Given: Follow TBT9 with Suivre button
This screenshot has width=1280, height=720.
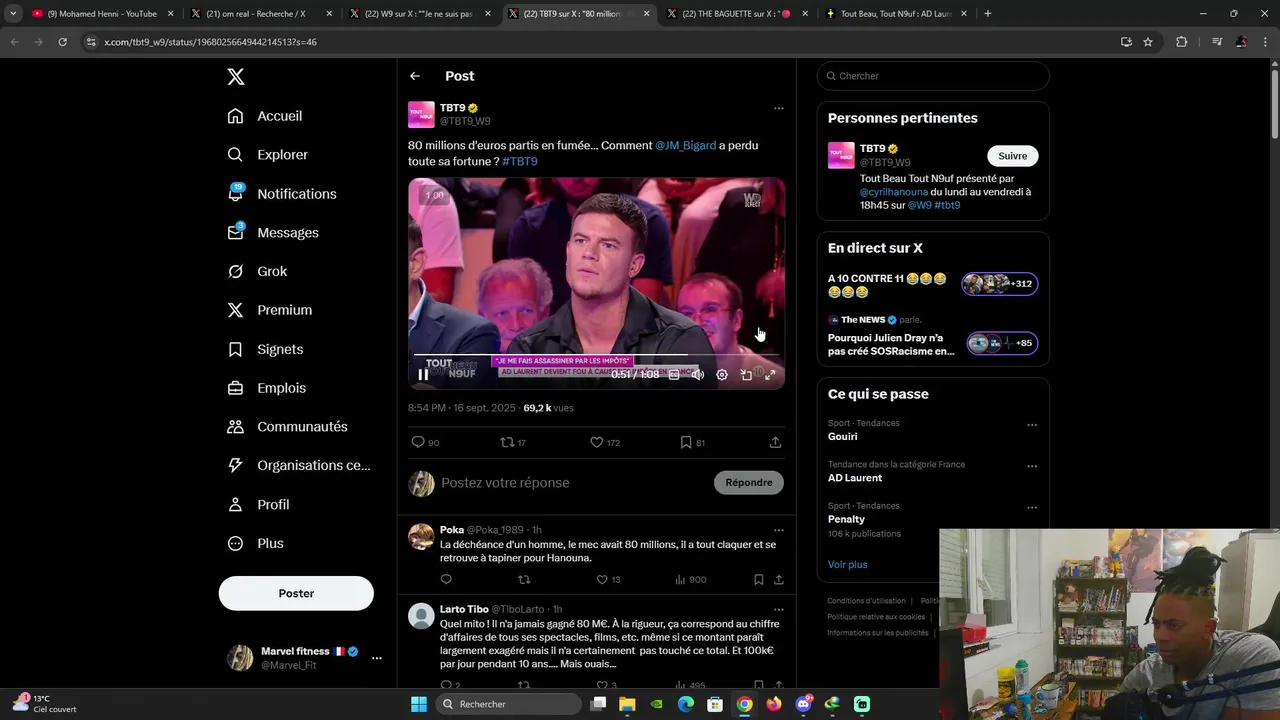Looking at the screenshot, I should coord(1012,156).
